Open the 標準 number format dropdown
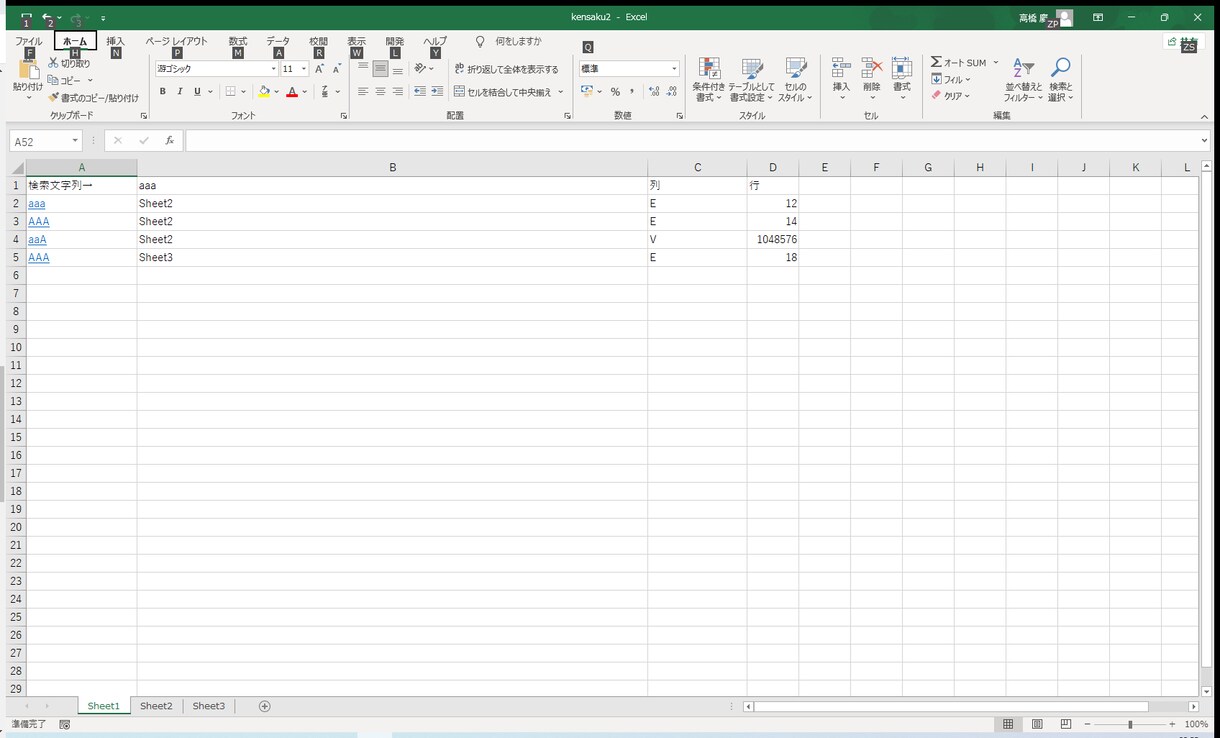The height and width of the screenshot is (738, 1220). pyautogui.click(x=674, y=69)
